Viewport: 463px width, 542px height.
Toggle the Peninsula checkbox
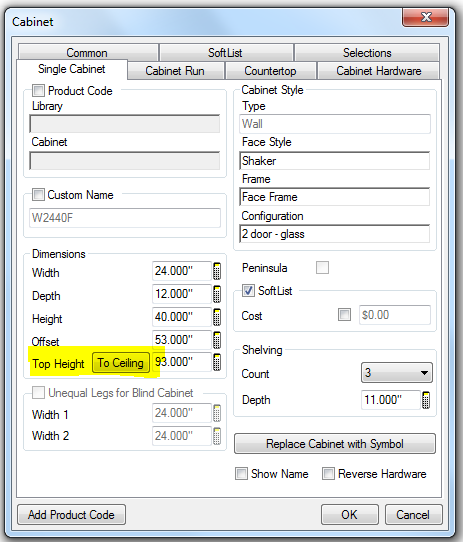coord(322,268)
